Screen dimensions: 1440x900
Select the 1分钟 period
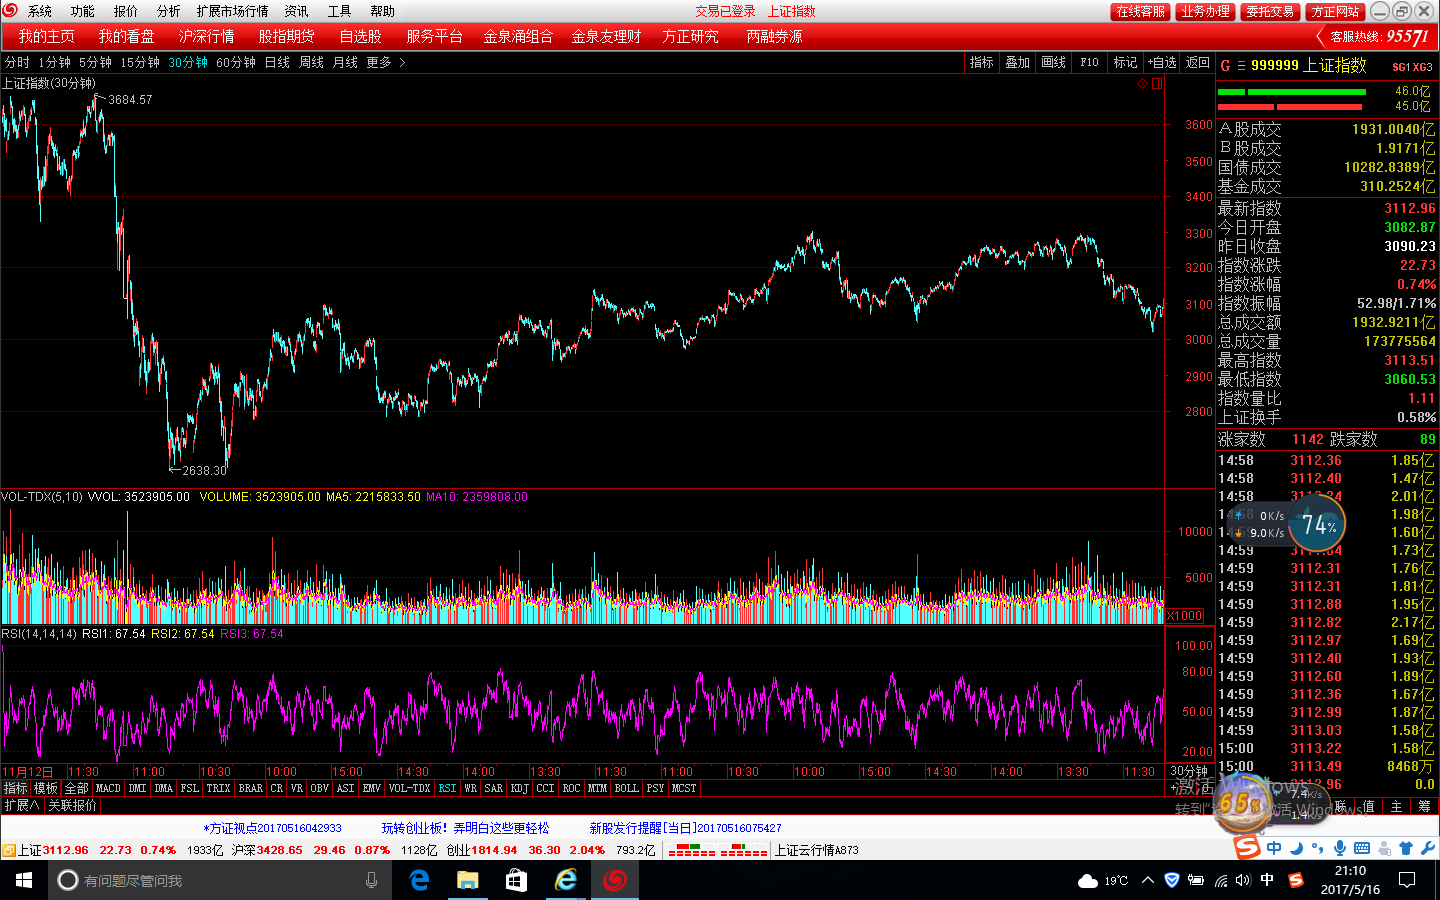point(54,62)
